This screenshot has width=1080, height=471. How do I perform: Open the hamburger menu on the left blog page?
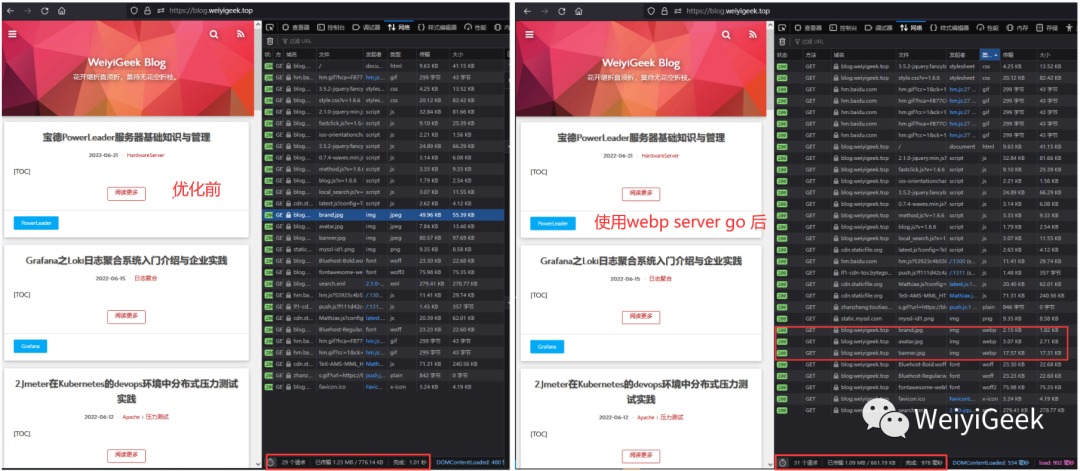10,34
